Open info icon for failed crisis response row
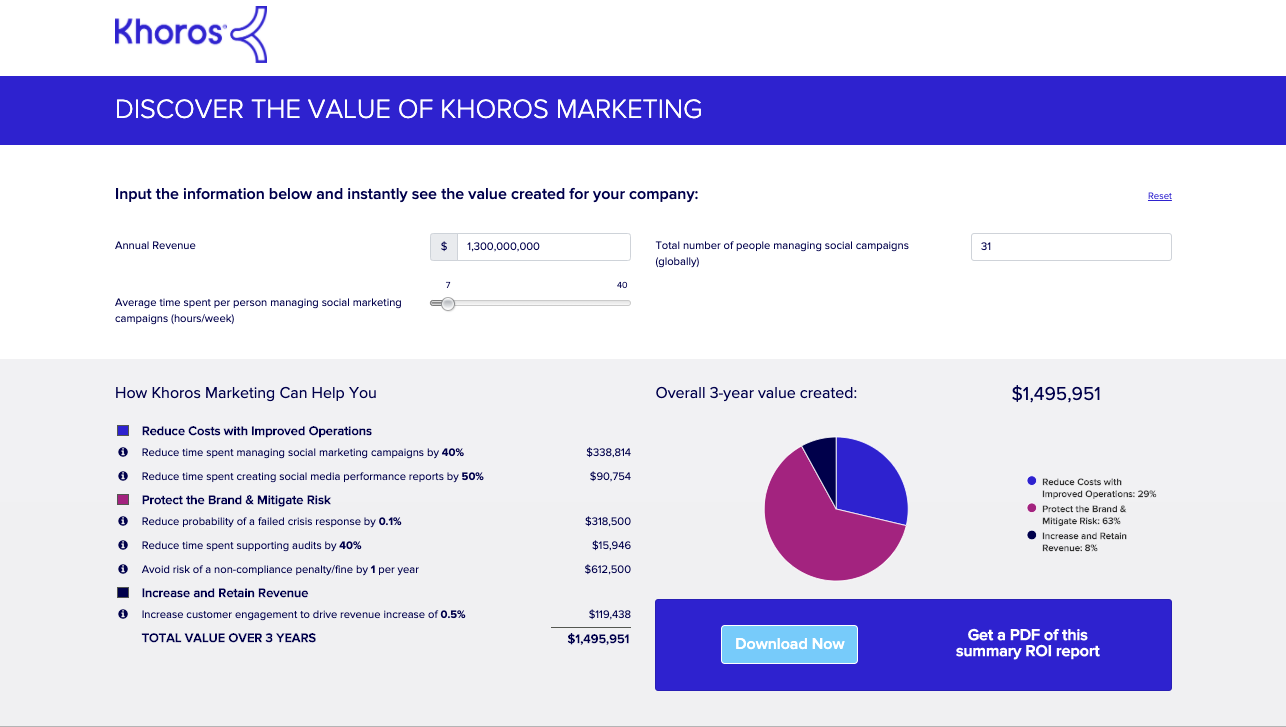 [x=123, y=521]
